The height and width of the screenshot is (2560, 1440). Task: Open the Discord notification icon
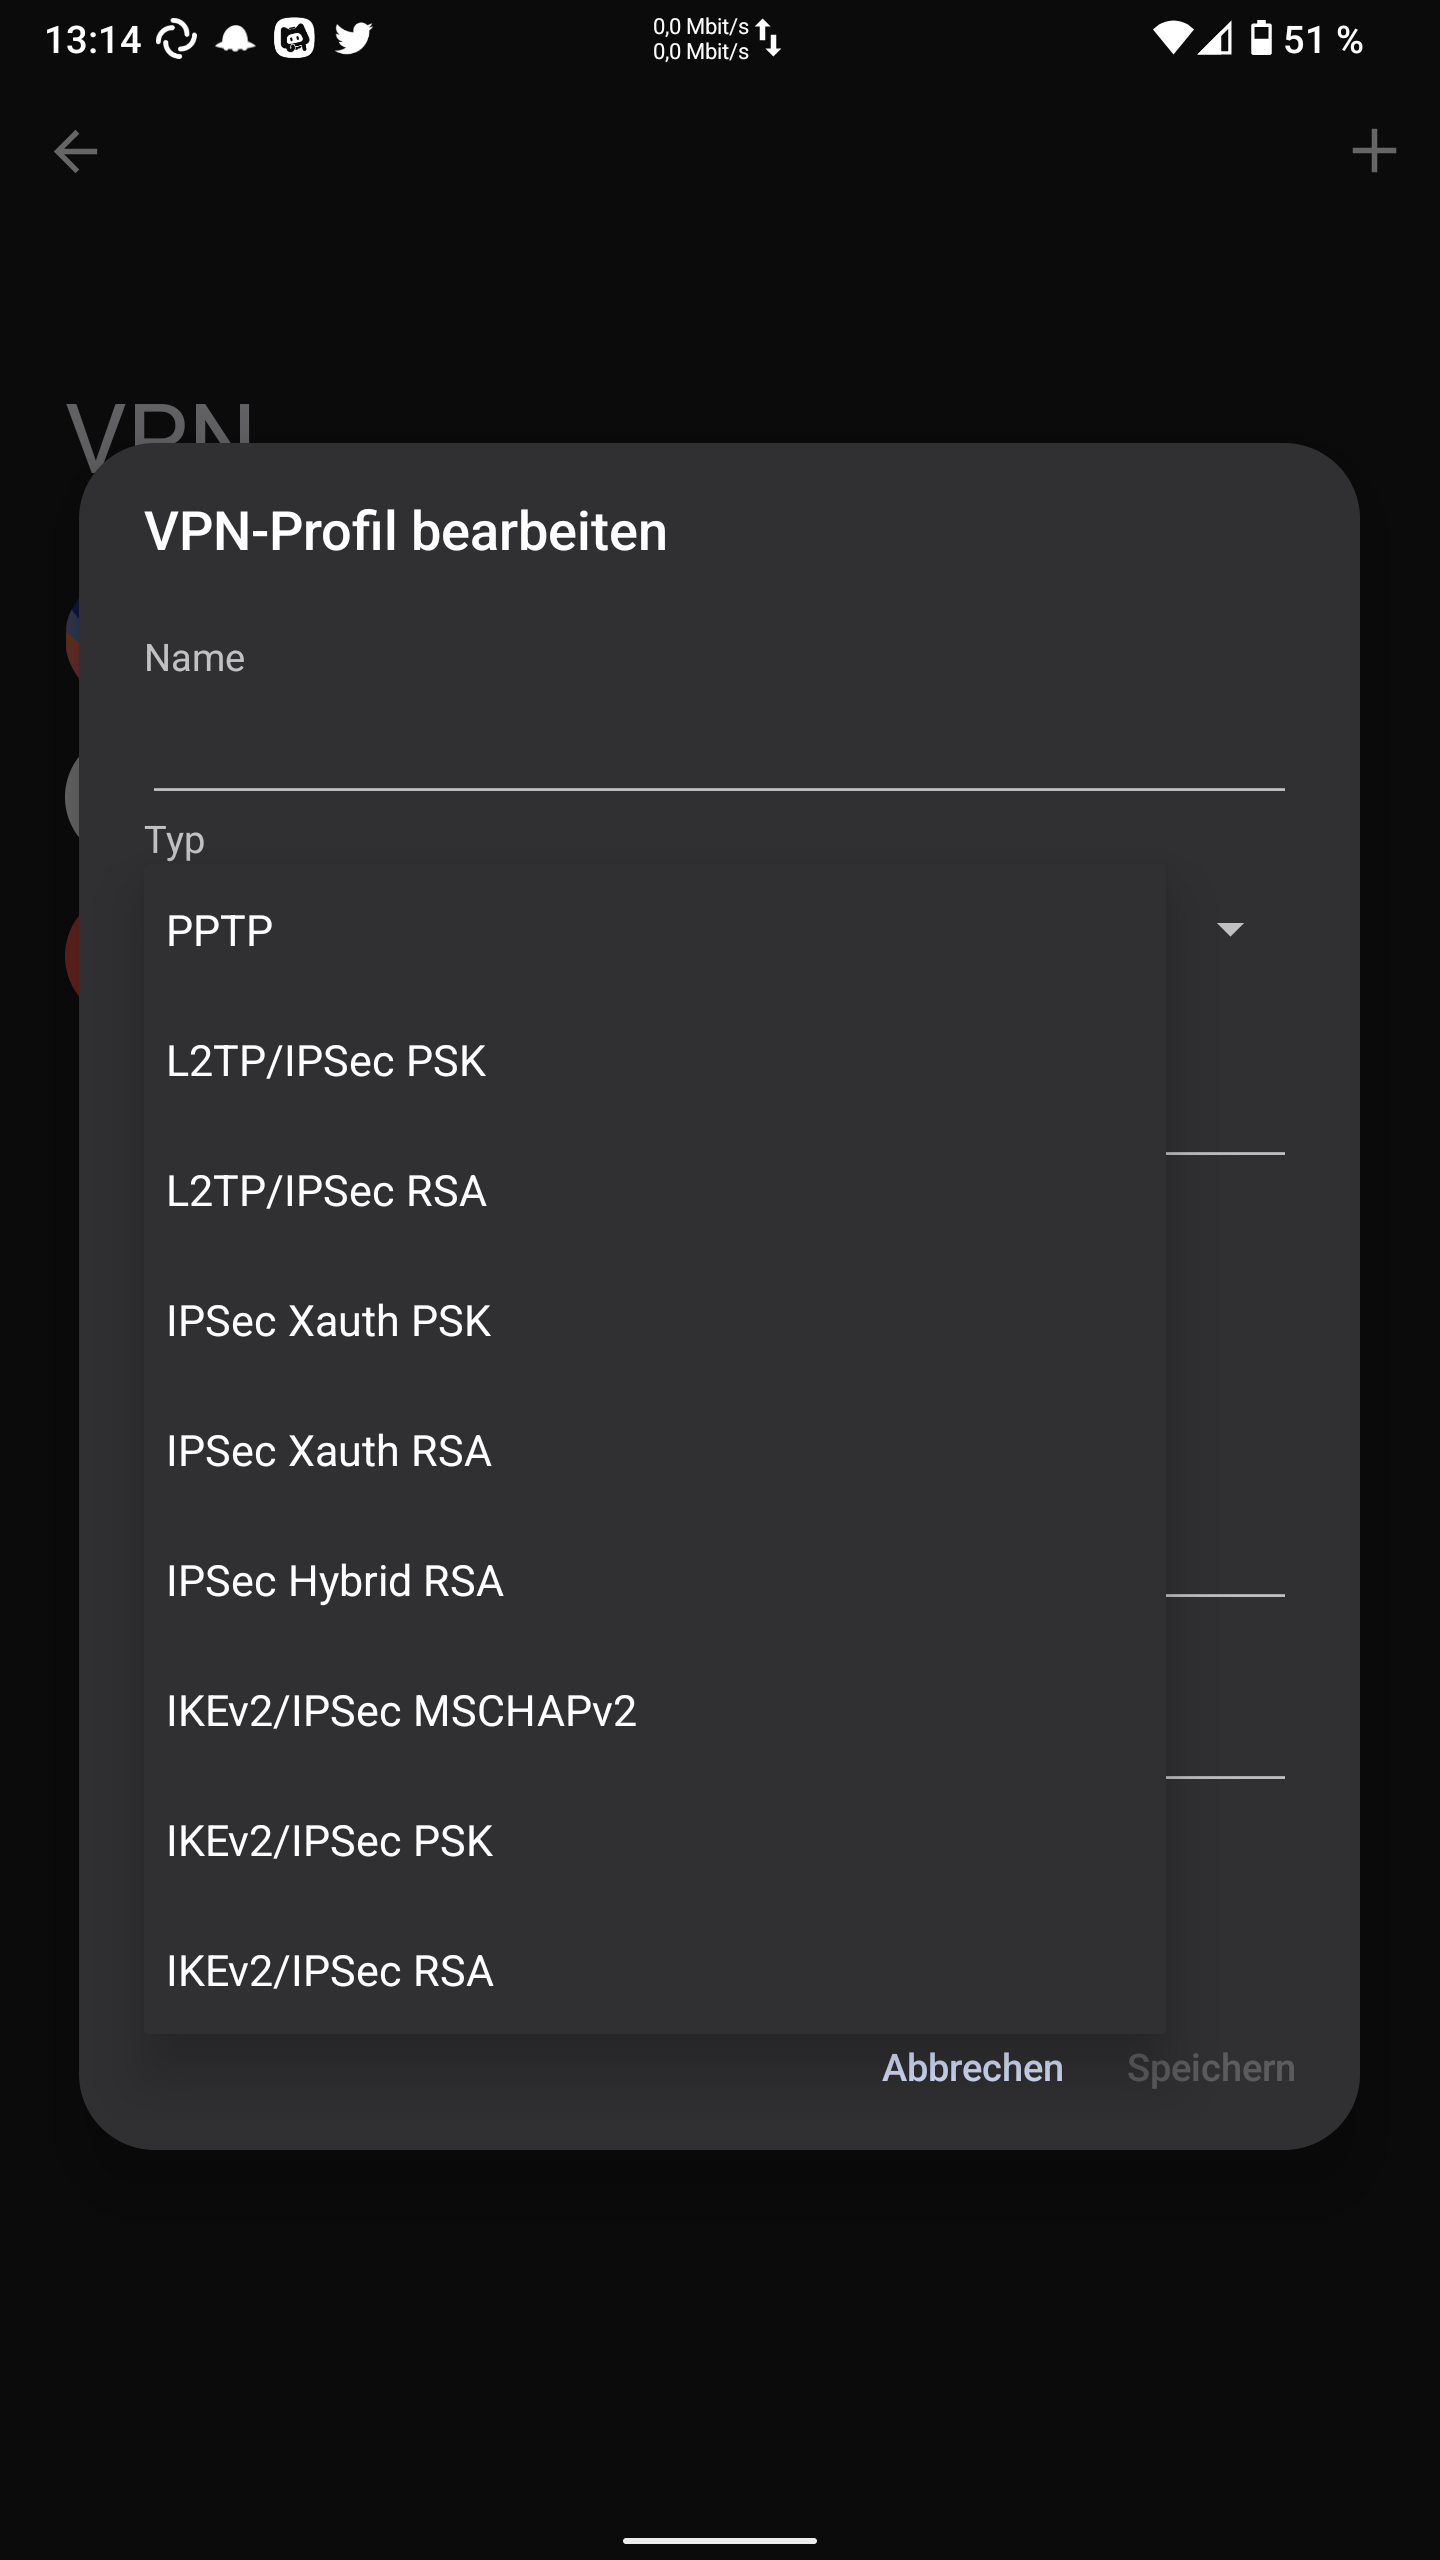(x=293, y=37)
